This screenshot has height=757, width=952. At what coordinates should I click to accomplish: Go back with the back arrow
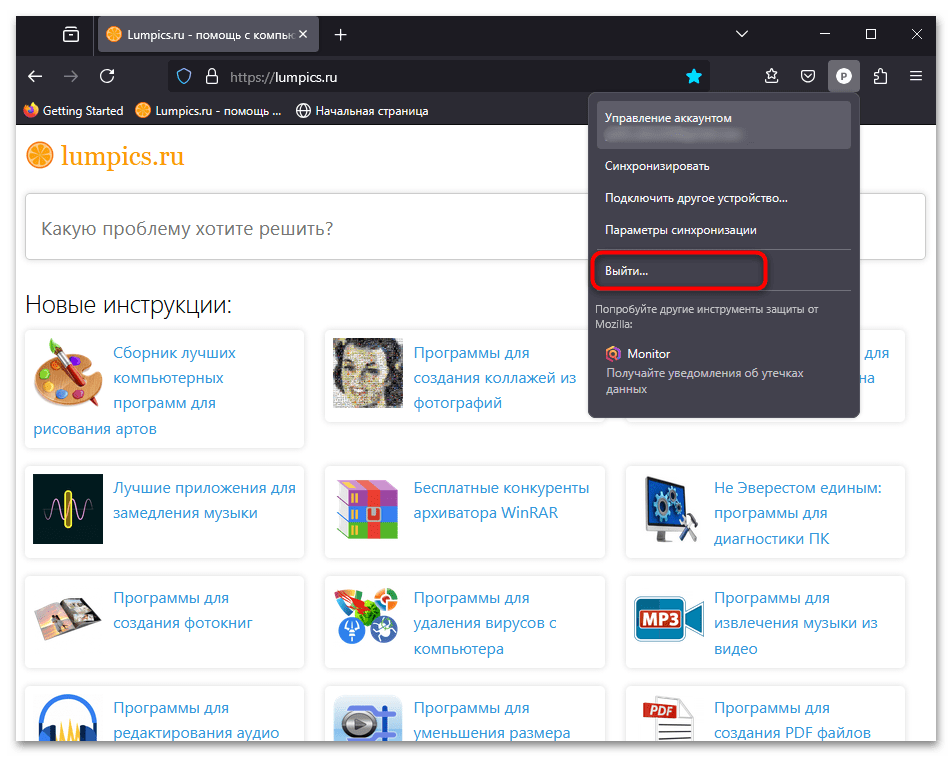tap(35, 76)
